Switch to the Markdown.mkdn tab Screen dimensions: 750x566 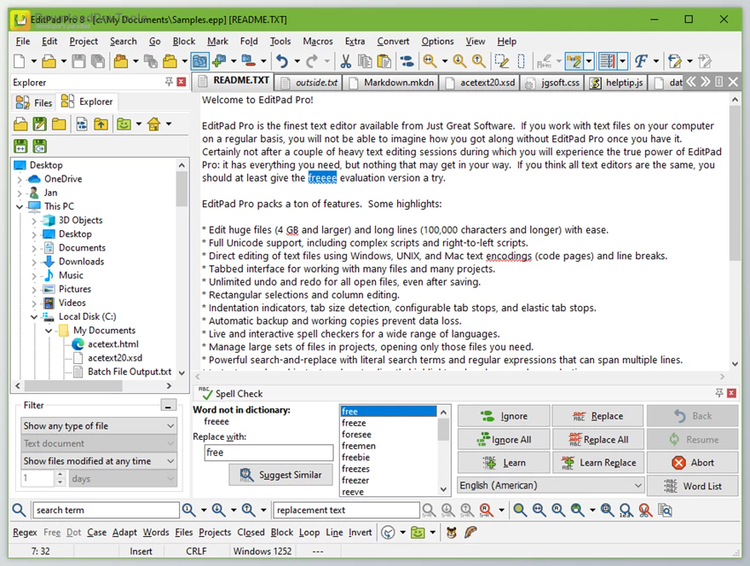tap(392, 83)
